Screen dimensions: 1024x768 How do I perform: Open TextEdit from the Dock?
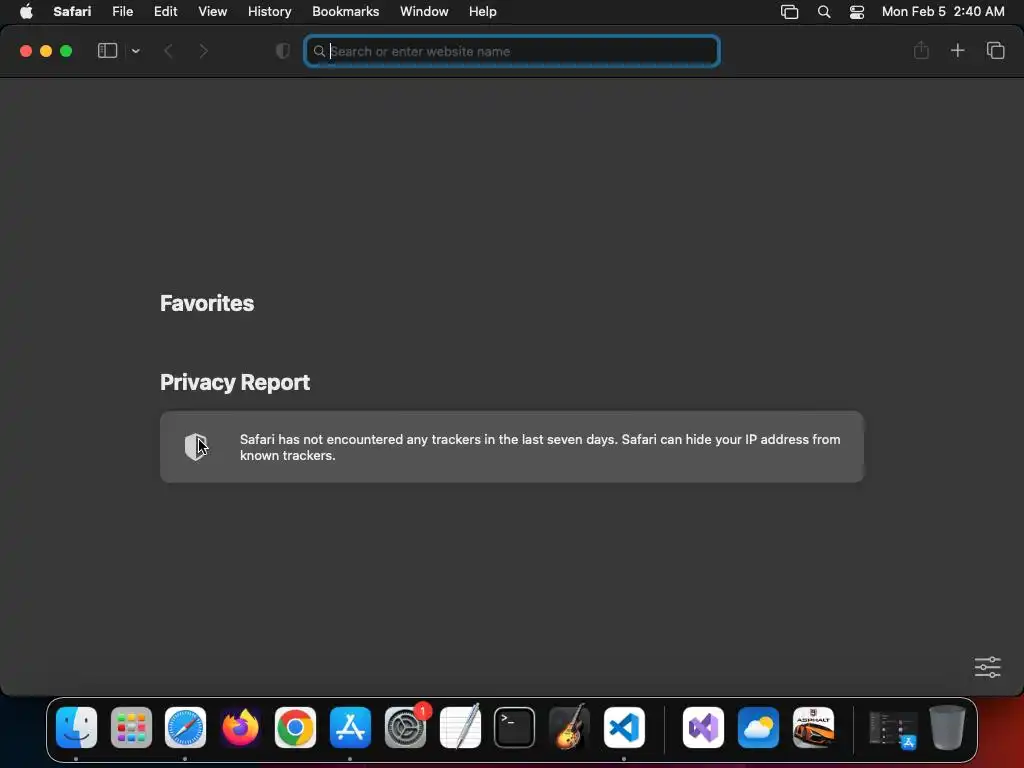(460, 727)
